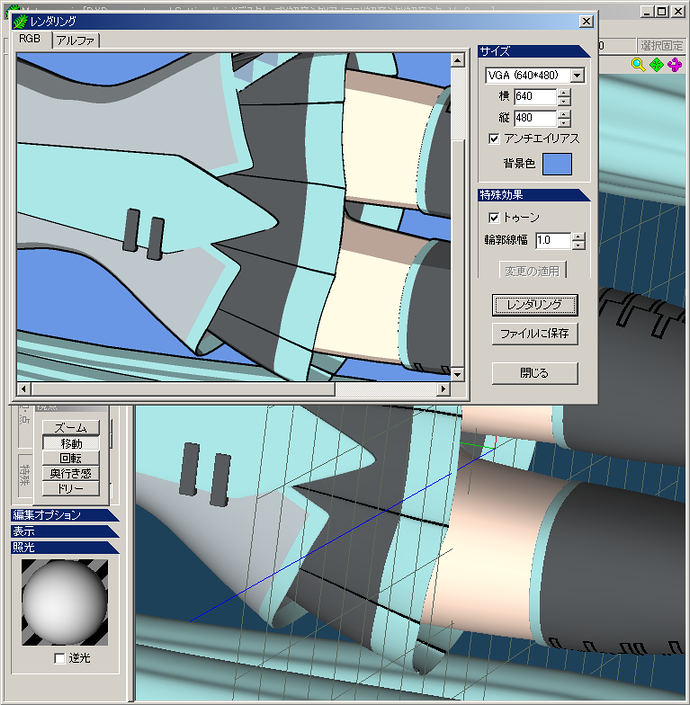This screenshot has height=705, width=690.
Task: Enable the 逆光 backlight checkbox
Action: [59, 658]
